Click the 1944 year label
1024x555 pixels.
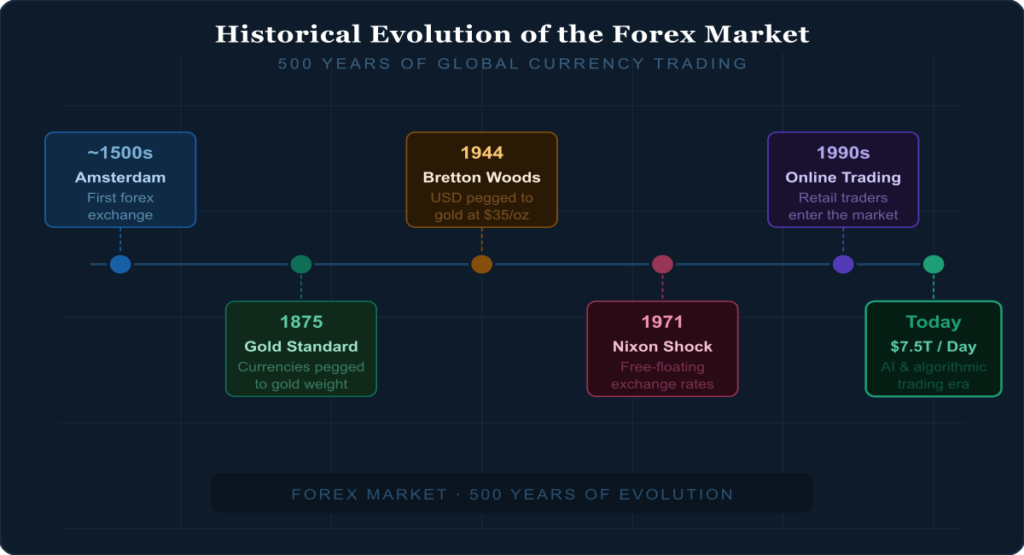point(481,153)
